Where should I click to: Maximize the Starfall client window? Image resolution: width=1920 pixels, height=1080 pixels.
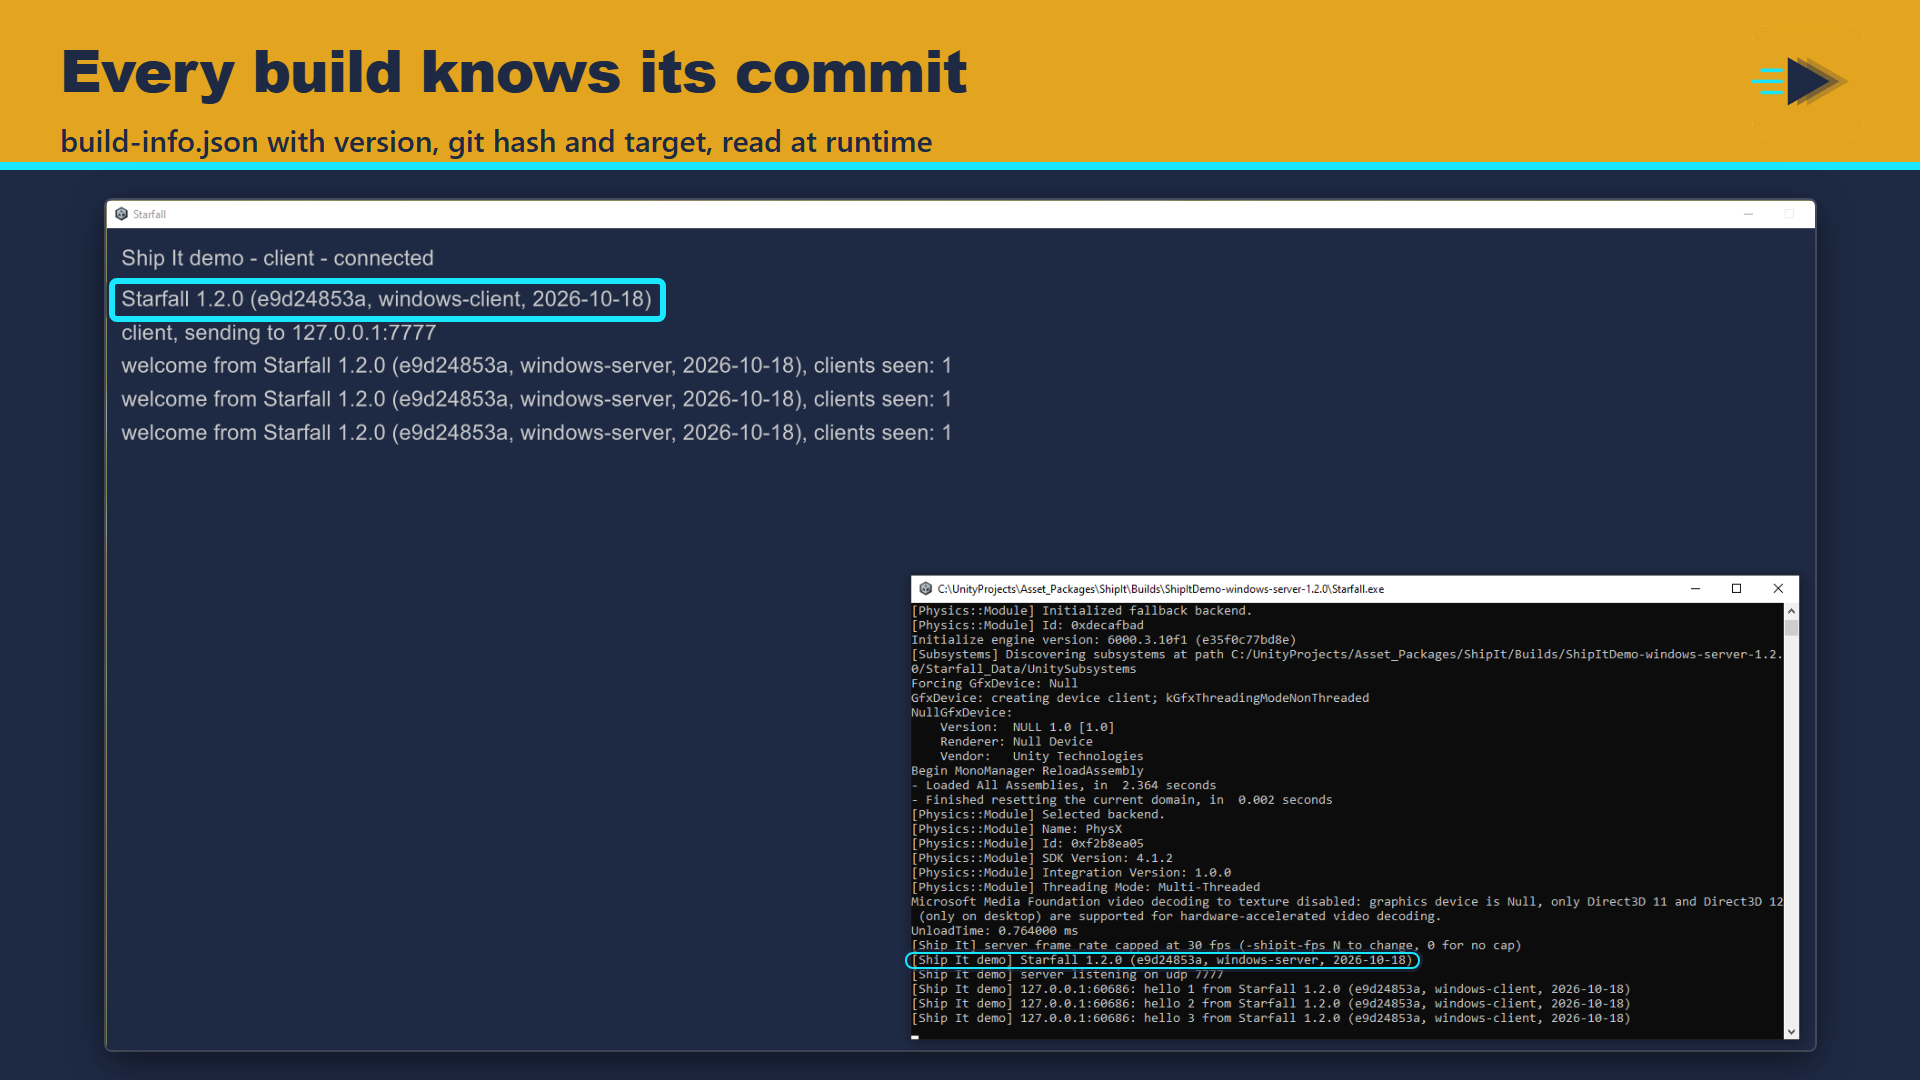(1789, 214)
